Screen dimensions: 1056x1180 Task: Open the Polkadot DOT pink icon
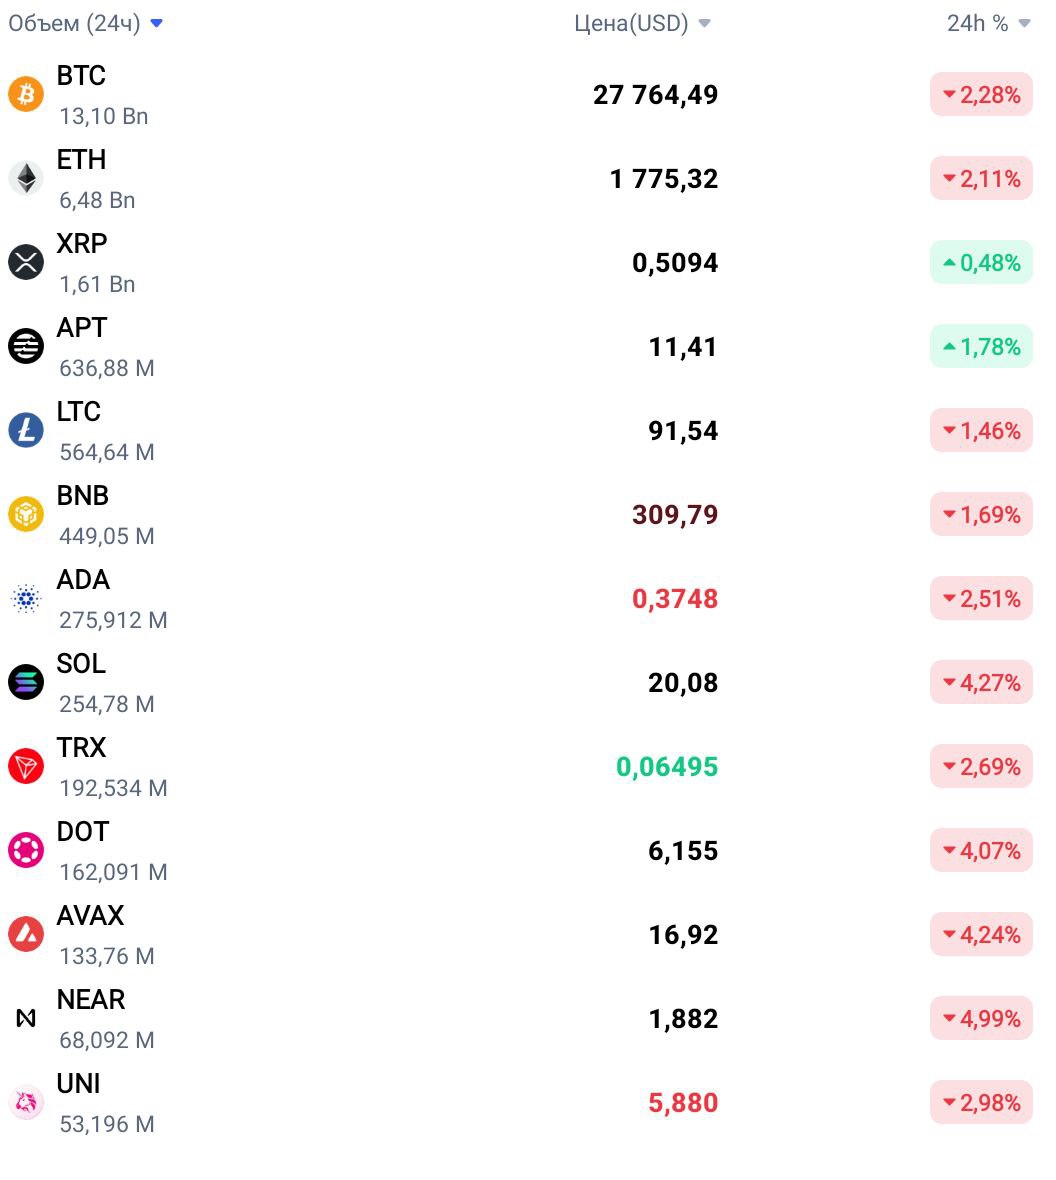pyautogui.click(x=26, y=850)
